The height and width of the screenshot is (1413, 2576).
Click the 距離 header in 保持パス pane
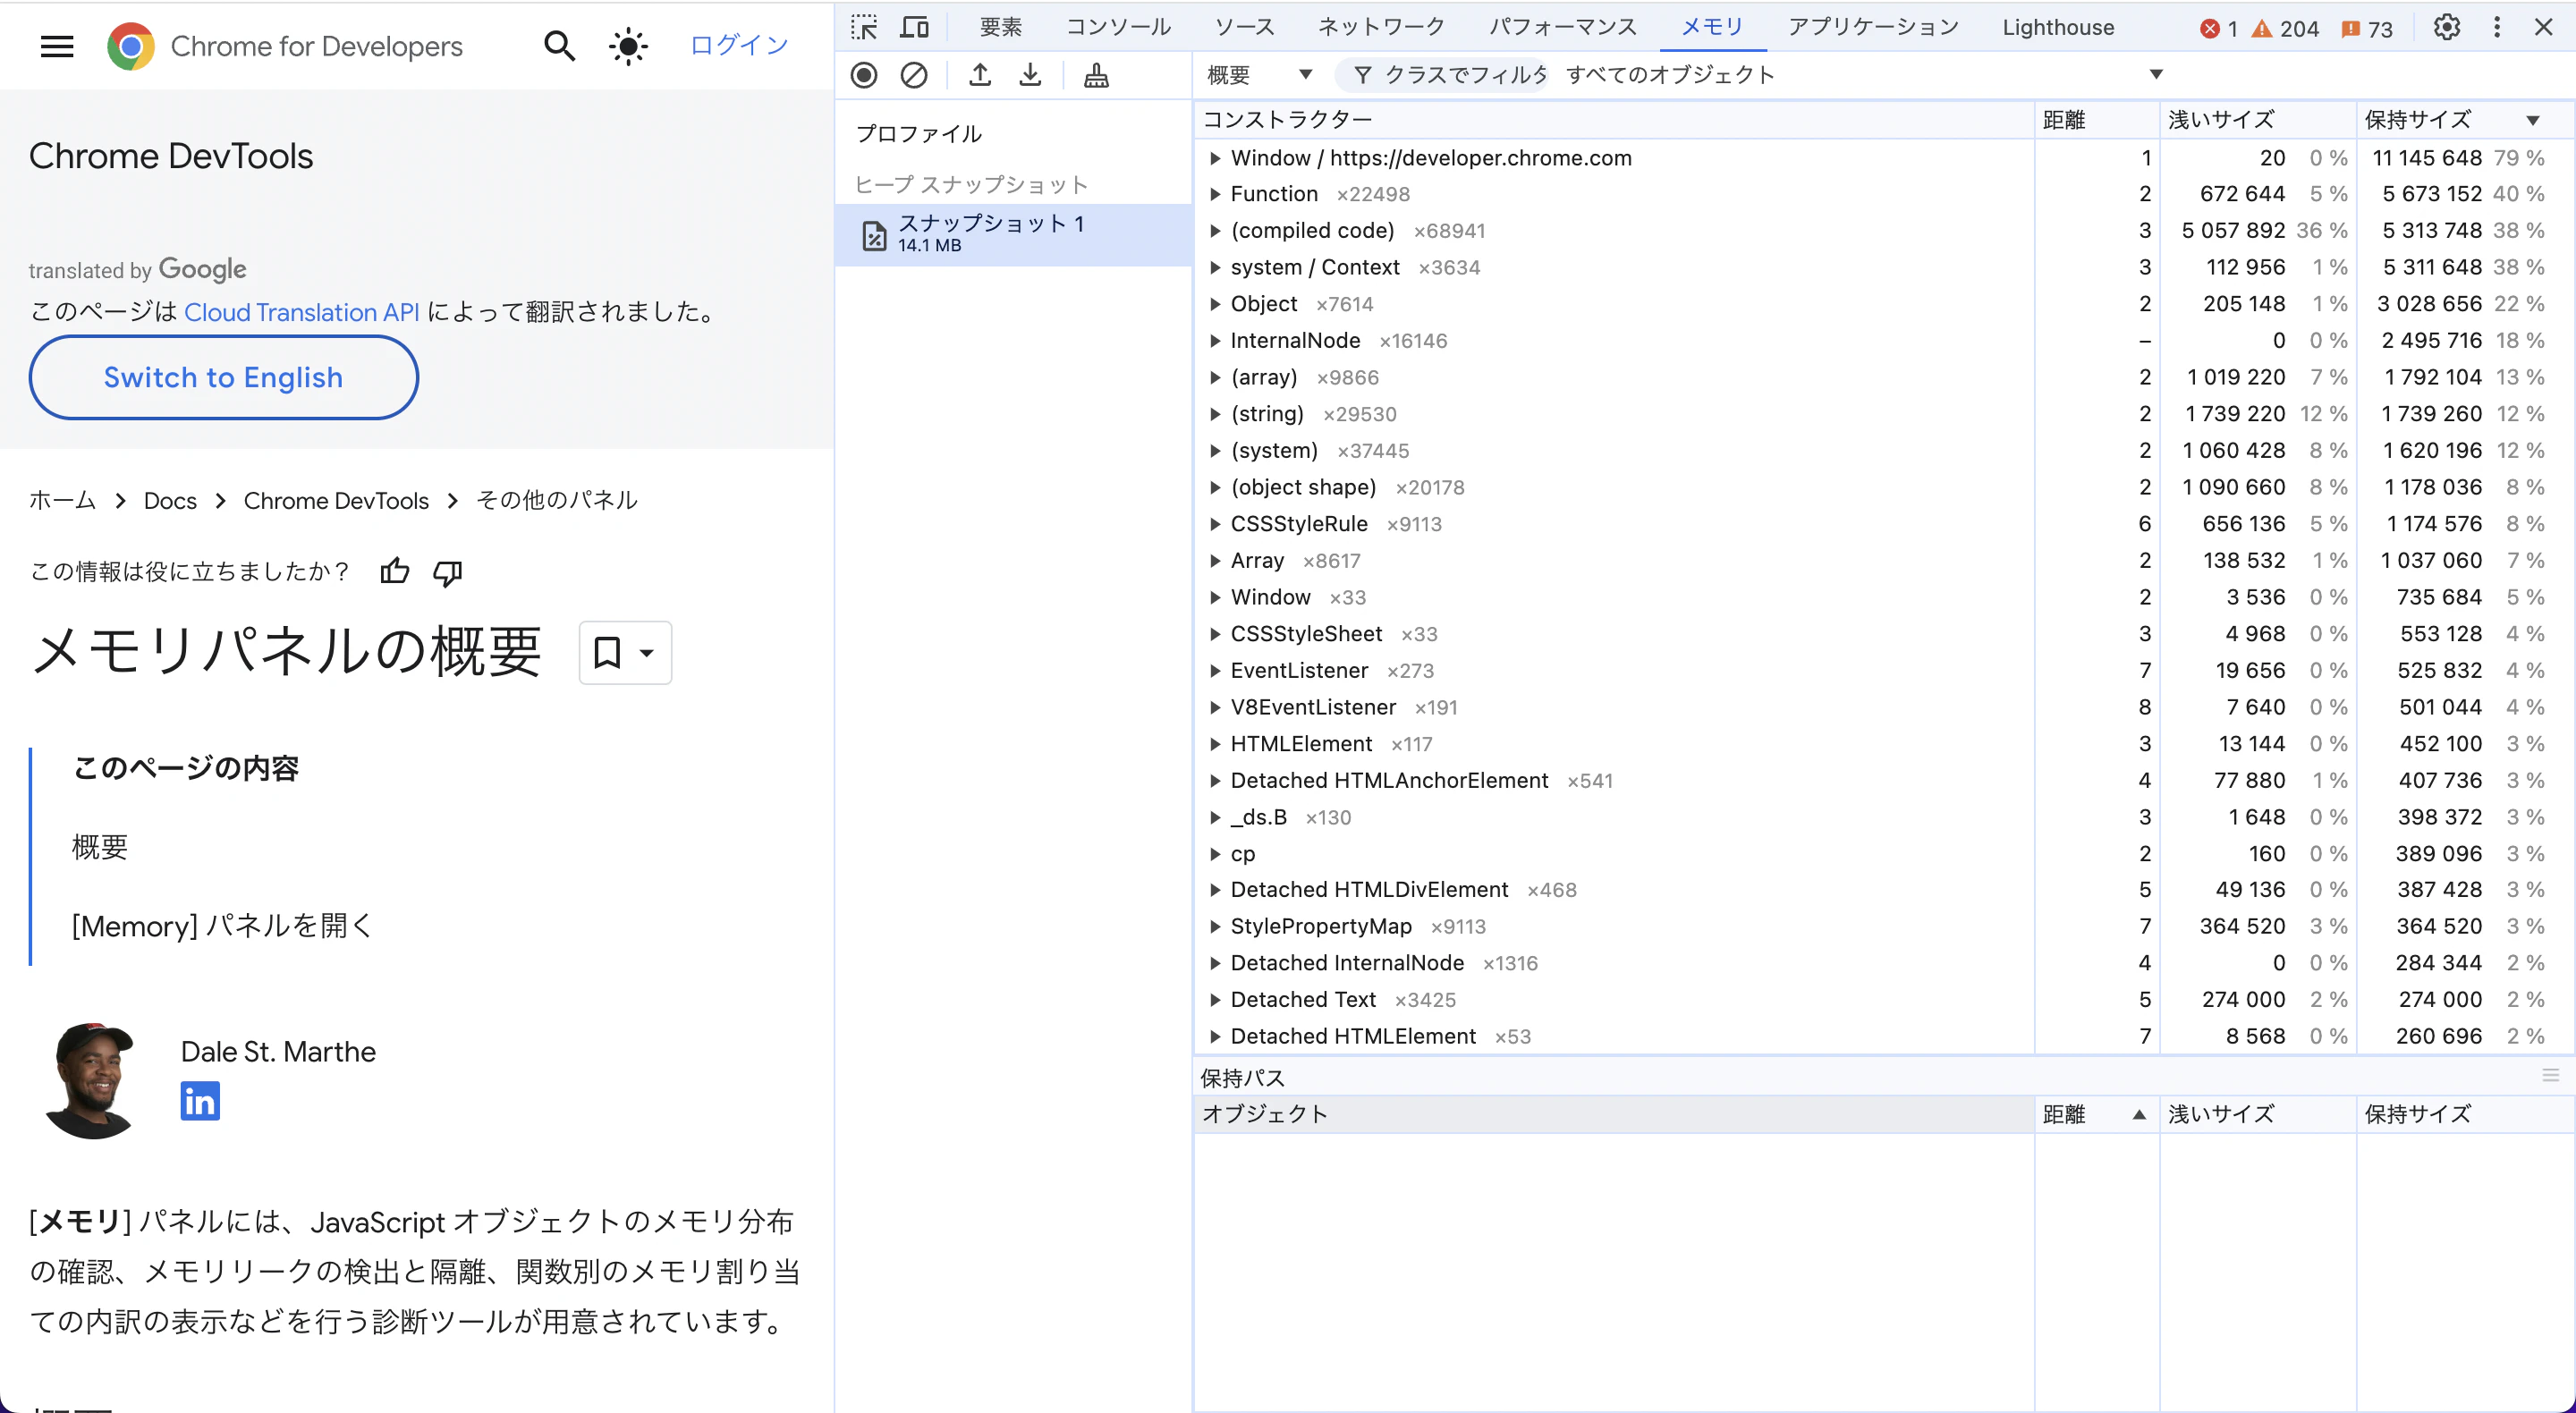point(2096,1114)
